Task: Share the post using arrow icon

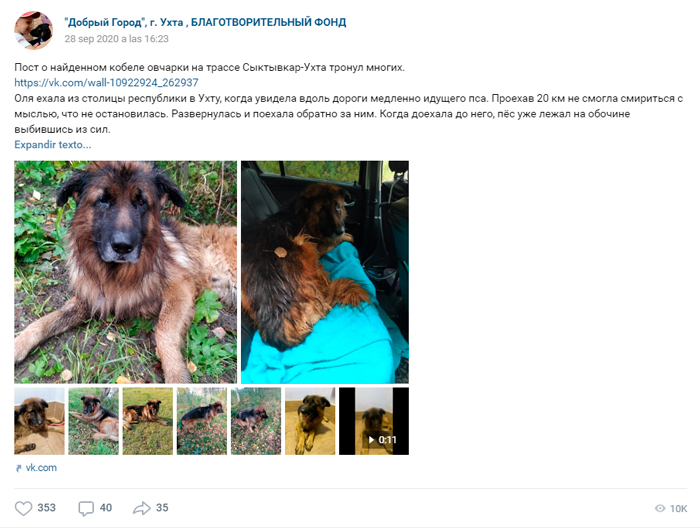Action: 142,508
